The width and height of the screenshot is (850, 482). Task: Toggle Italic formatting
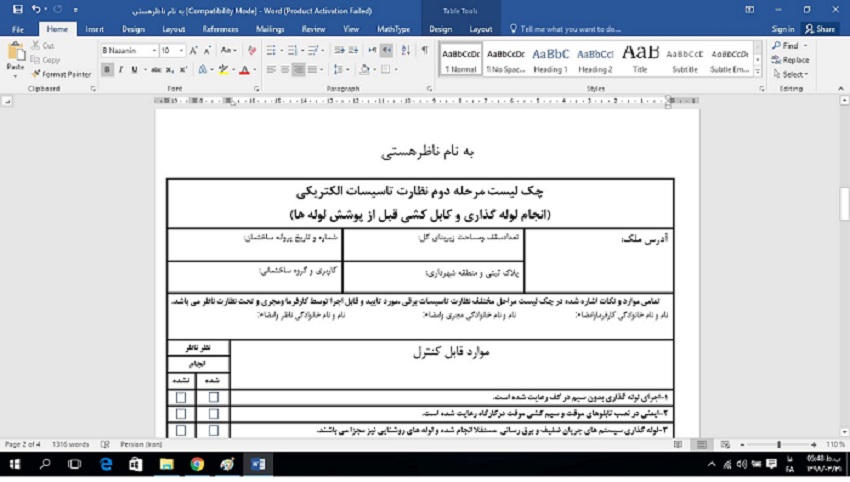[120, 69]
